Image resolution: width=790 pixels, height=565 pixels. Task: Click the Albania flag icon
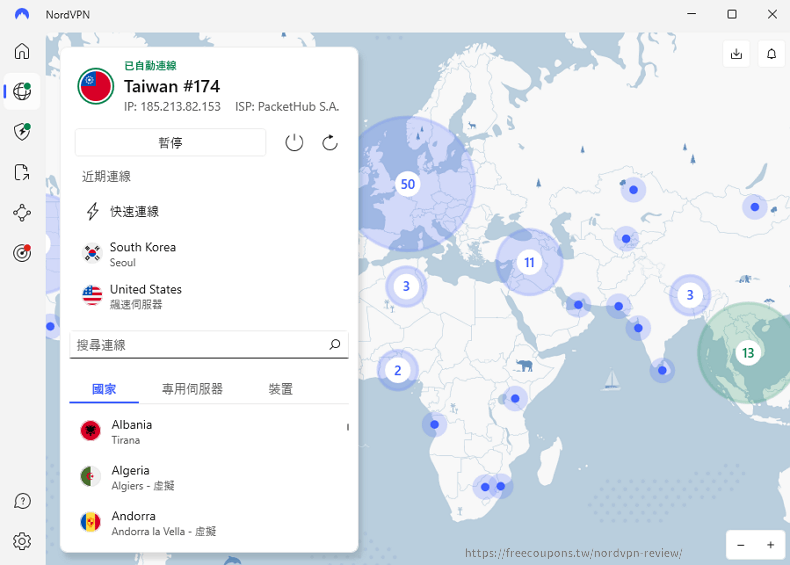click(x=91, y=430)
